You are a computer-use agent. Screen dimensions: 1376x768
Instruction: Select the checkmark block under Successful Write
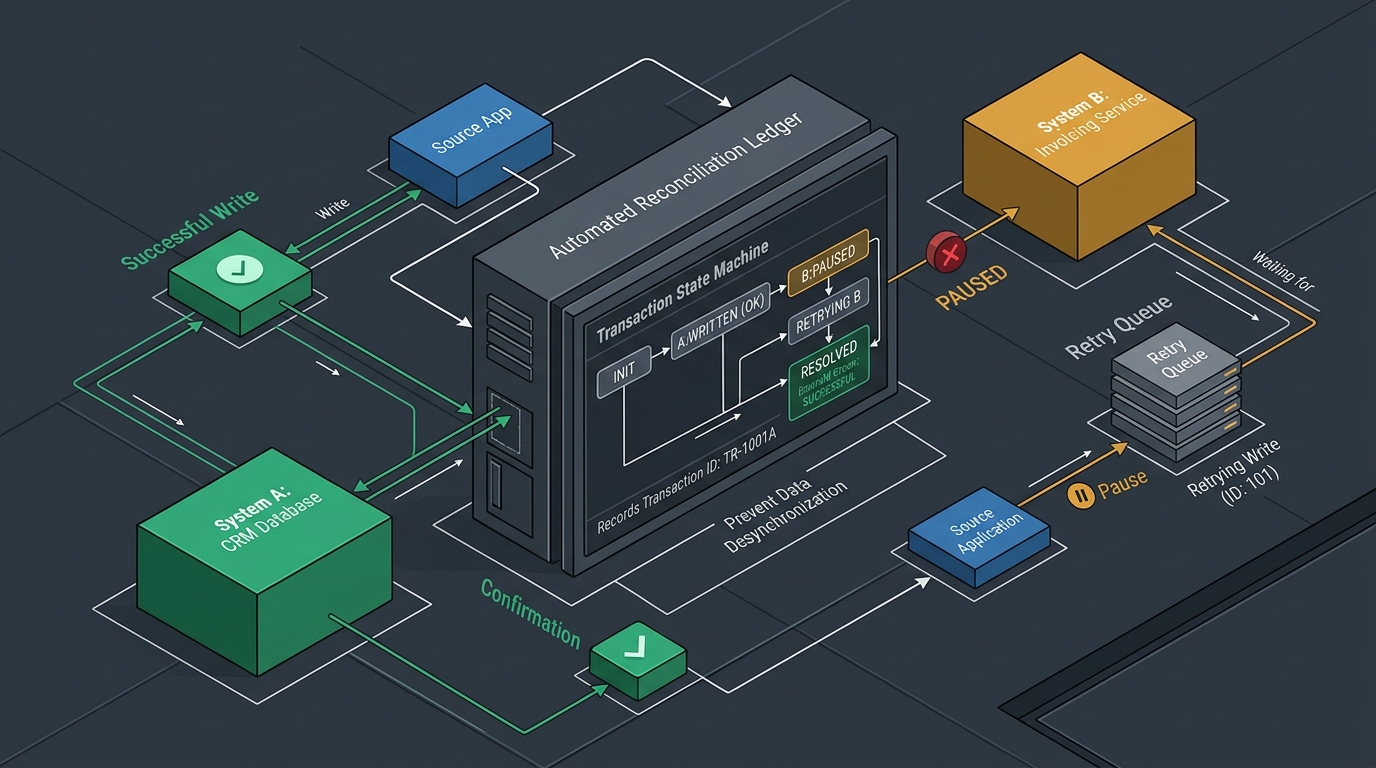click(x=241, y=281)
